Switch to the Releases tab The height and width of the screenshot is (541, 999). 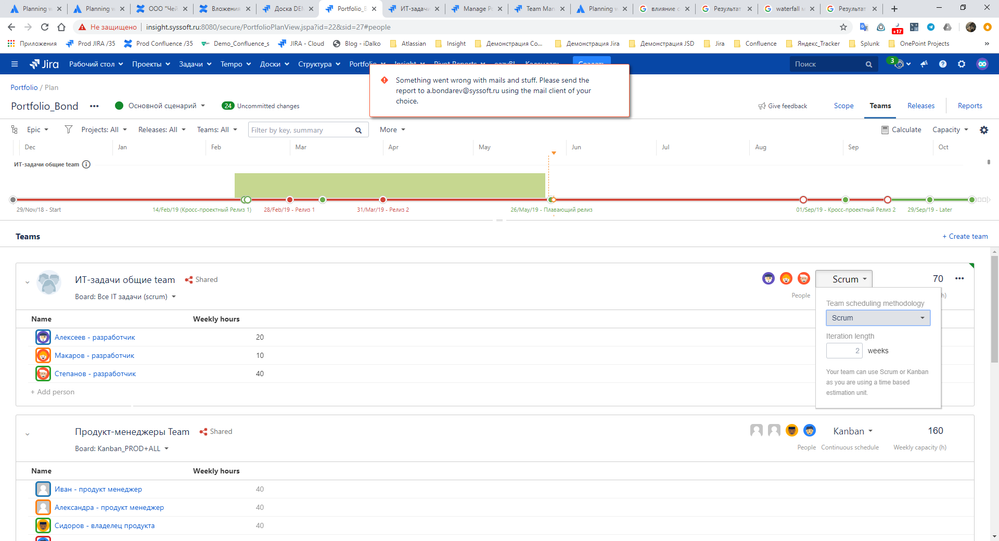pos(921,106)
